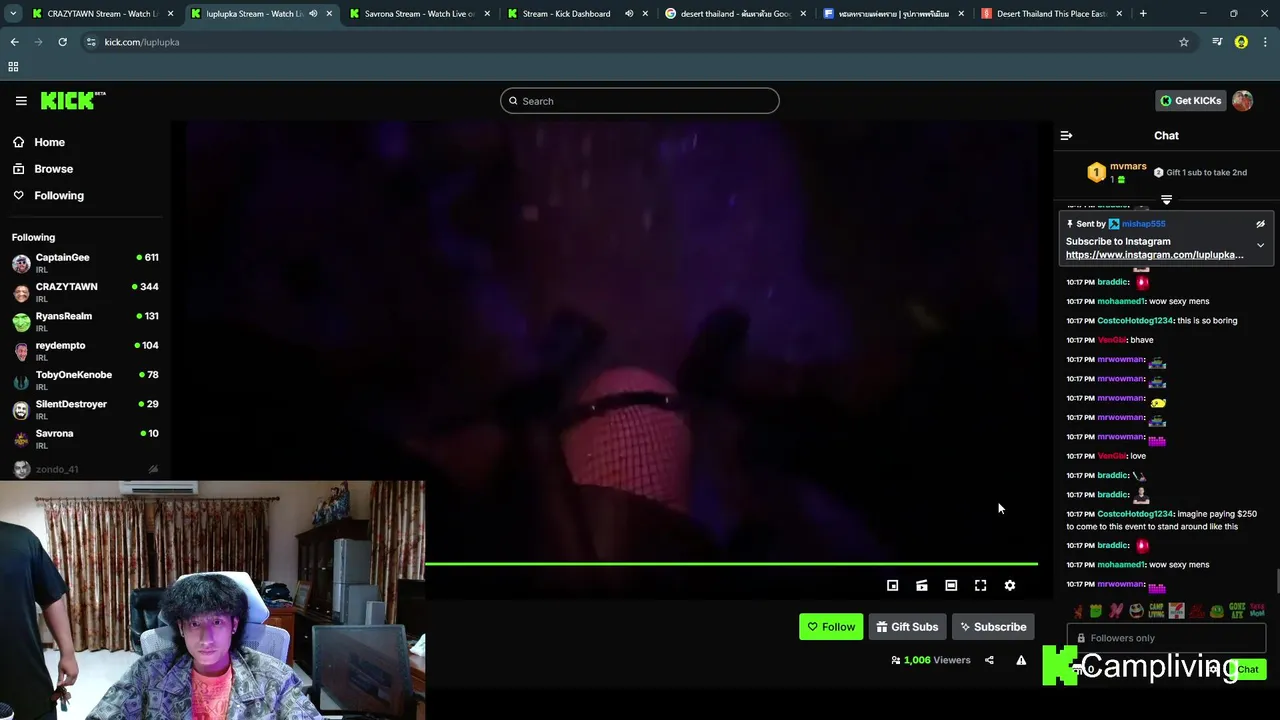Open a new browser tab
Screen dimensions: 1280x720
pyautogui.click(x=1143, y=14)
